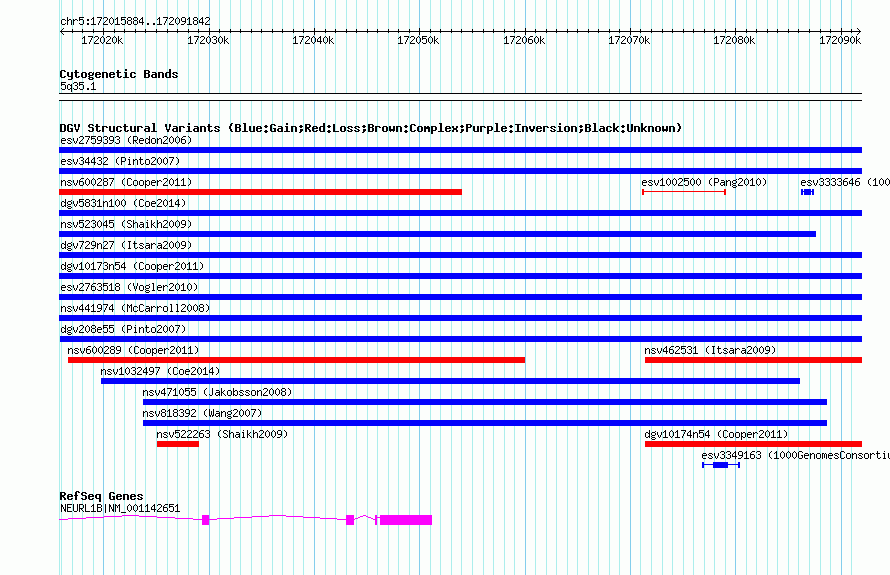Select the esv34432 (Pinto2007) variant label
This screenshot has width=890, height=575.
[120, 161]
